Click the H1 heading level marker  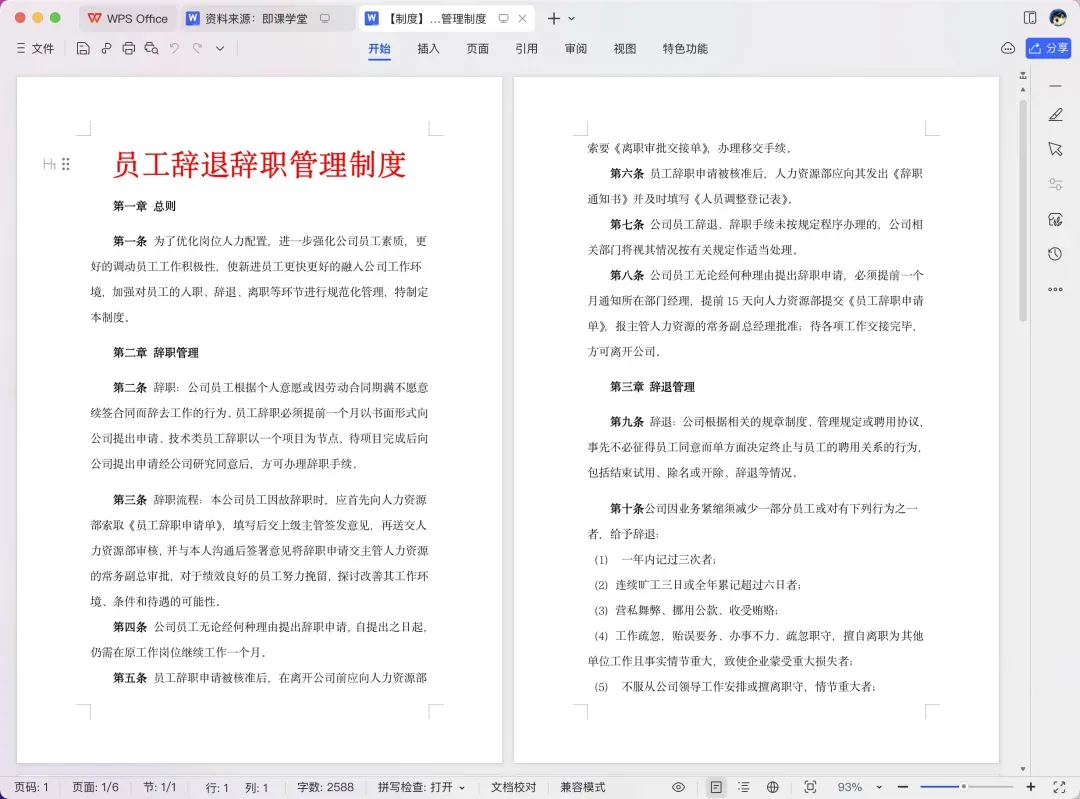click(49, 164)
